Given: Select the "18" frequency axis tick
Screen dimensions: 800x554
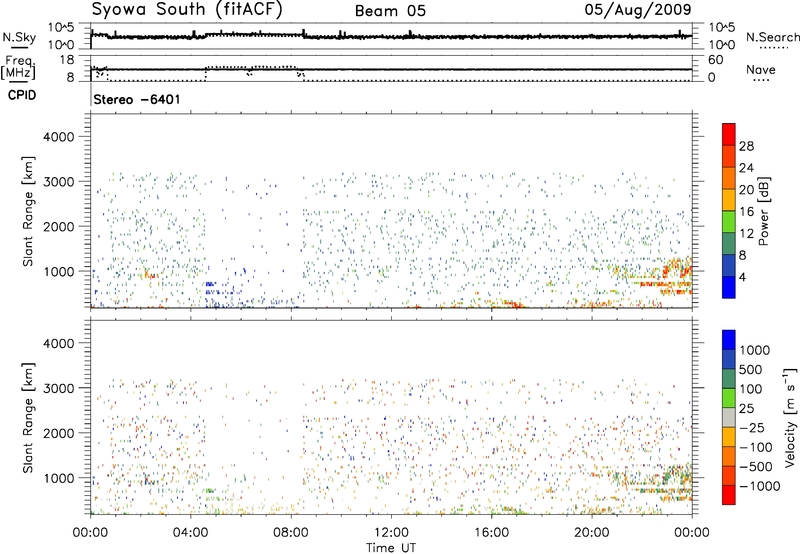Looking at the screenshot, I should 67,60.
